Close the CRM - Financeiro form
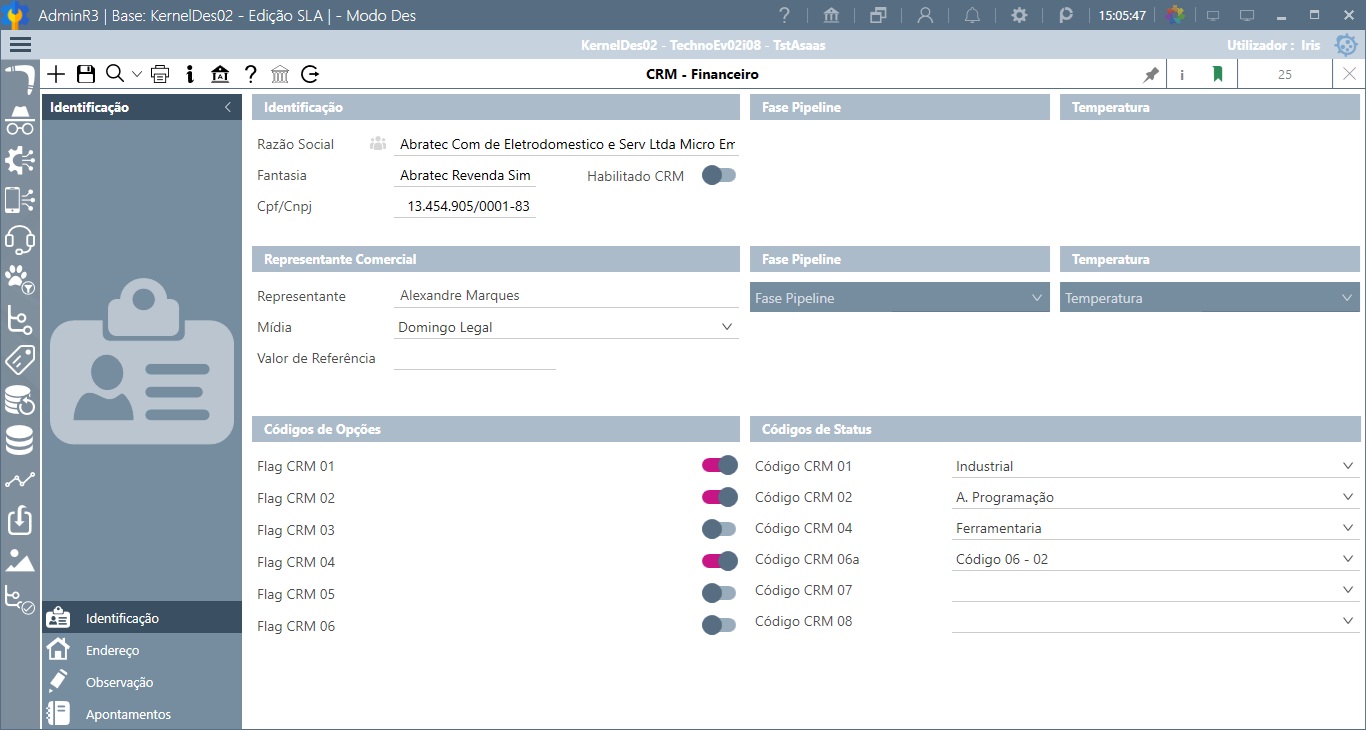 click(1349, 74)
